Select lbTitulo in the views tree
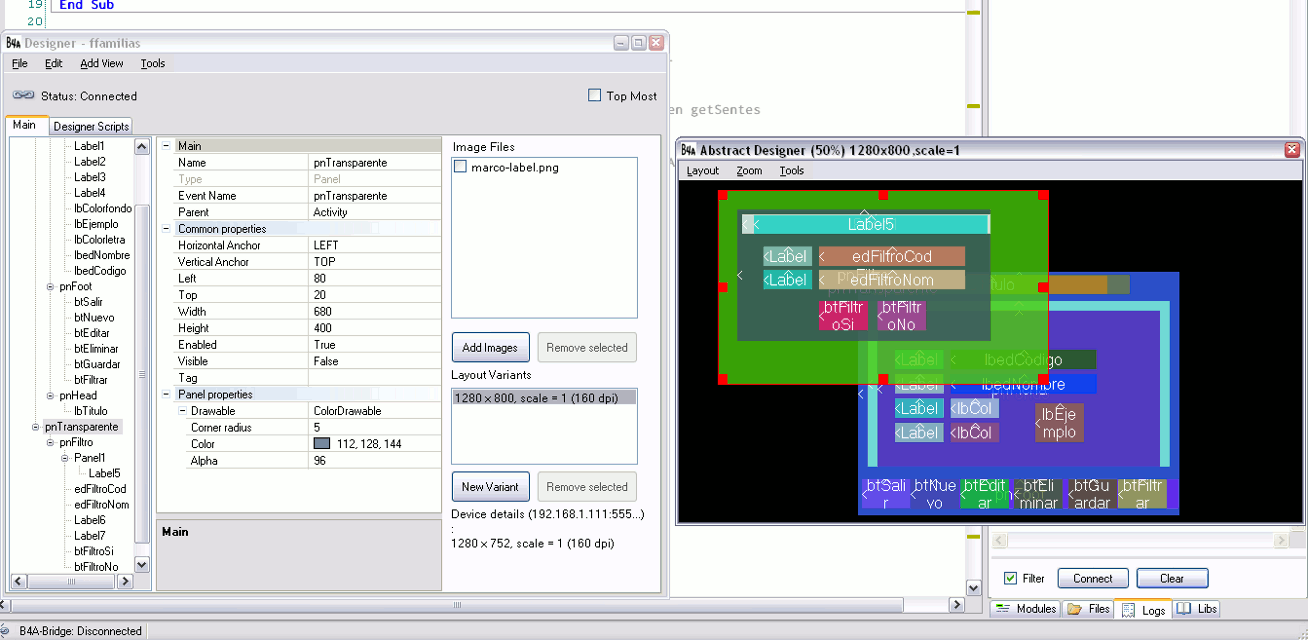The width and height of the screenshot is (1308, 640). click(x=90, y=411)
